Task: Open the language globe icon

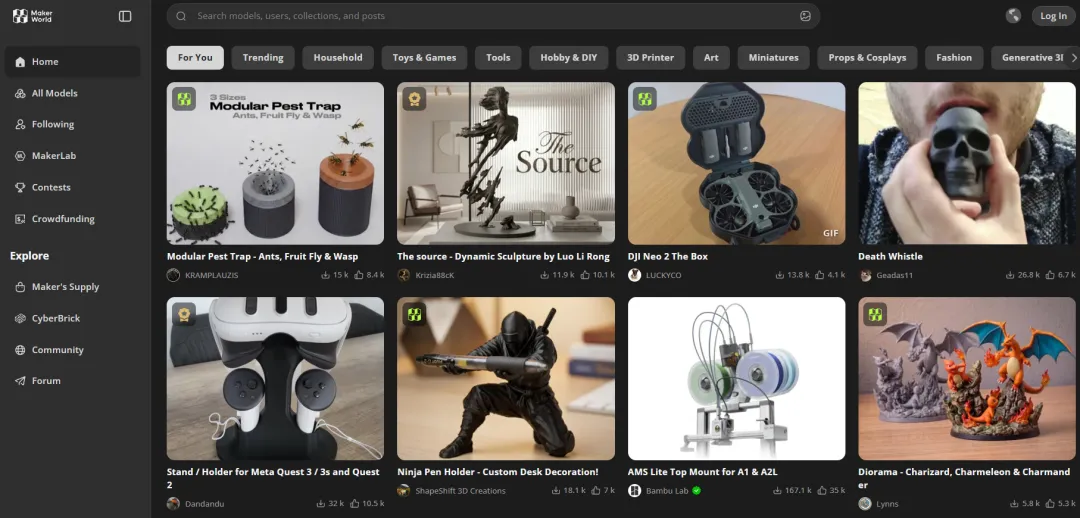Action: click(x=1013, y=16)
